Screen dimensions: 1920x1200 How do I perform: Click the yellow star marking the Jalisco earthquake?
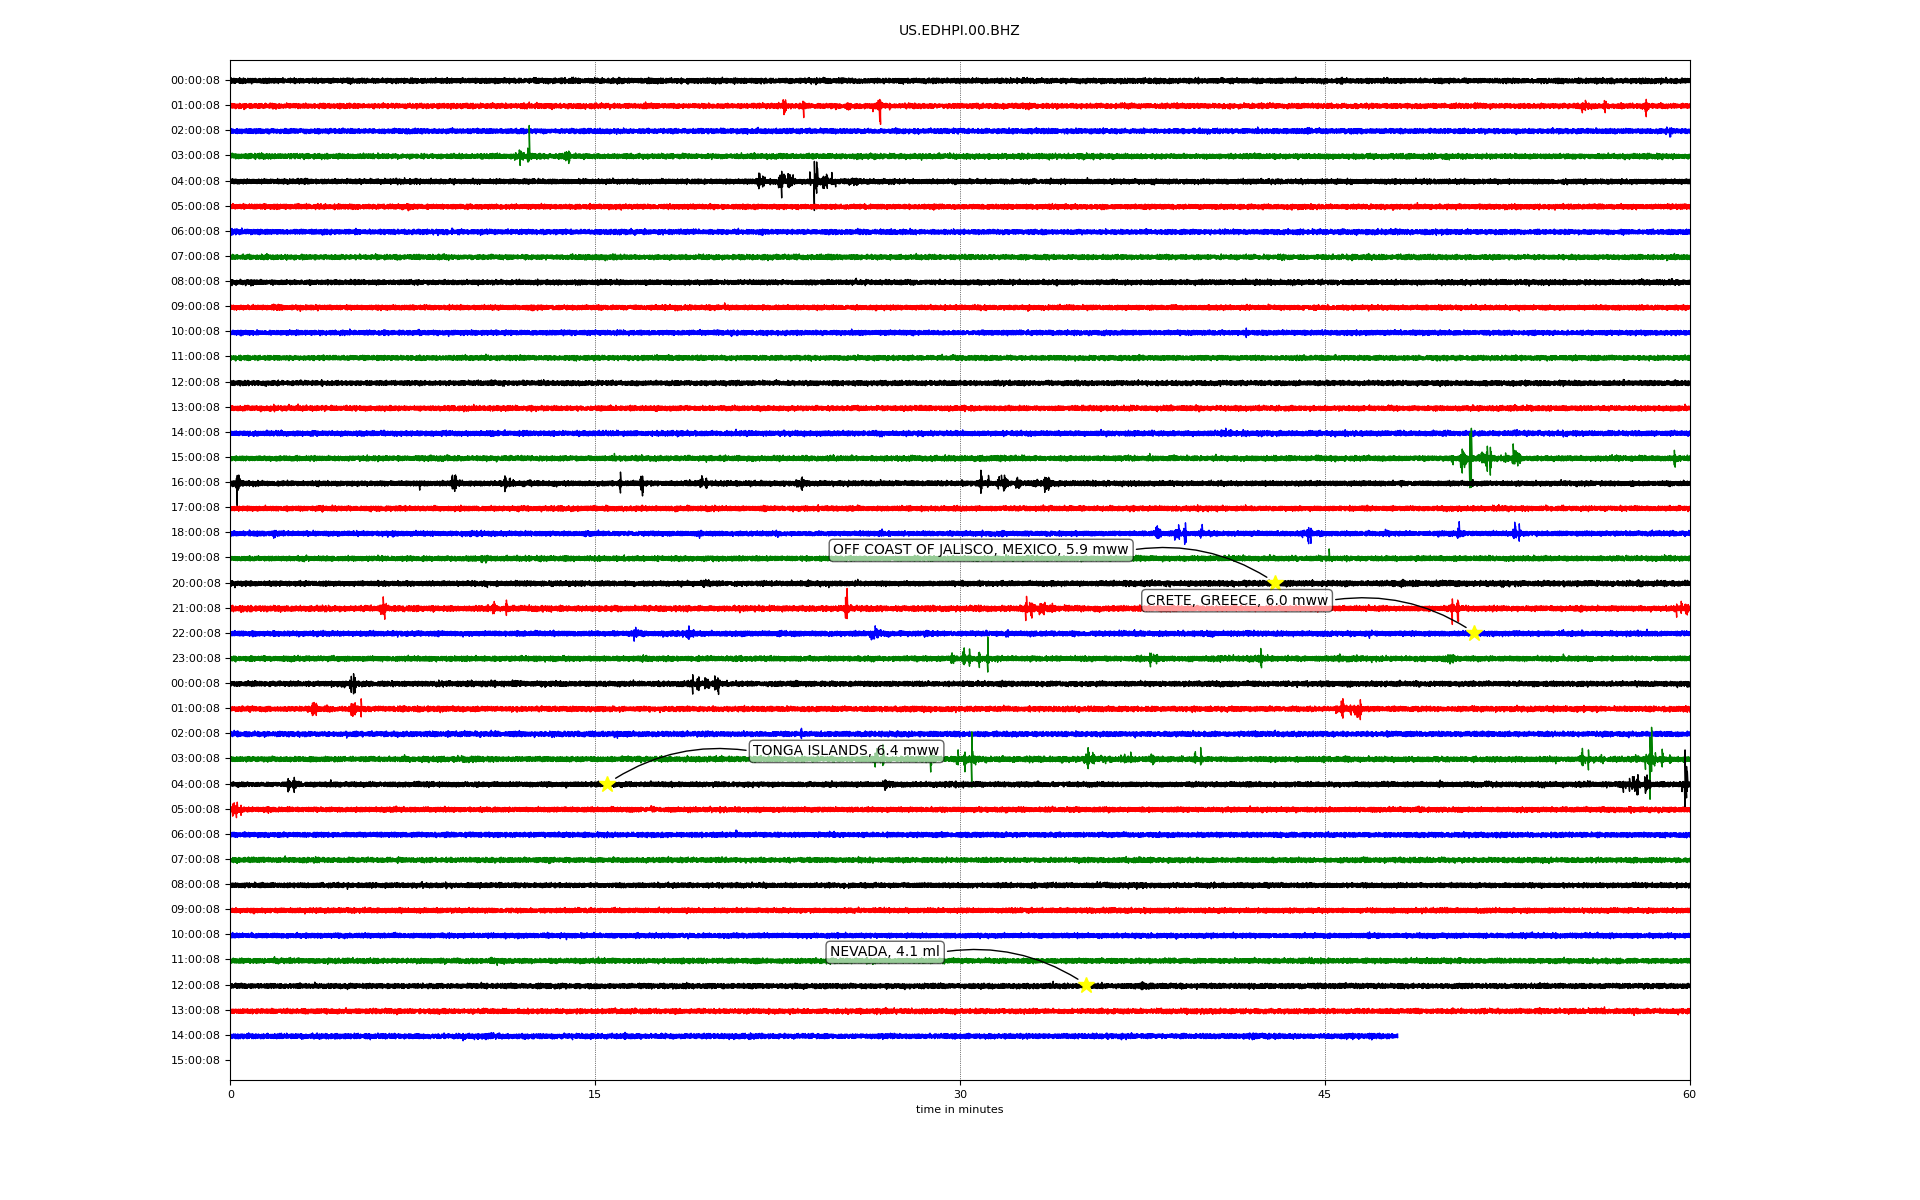(1275, 583)
